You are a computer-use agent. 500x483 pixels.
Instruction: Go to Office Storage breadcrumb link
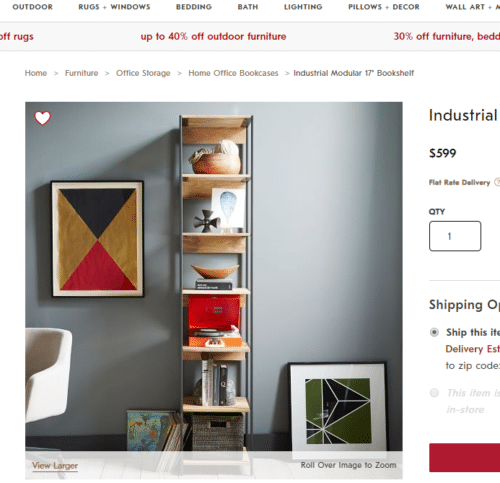143,73
